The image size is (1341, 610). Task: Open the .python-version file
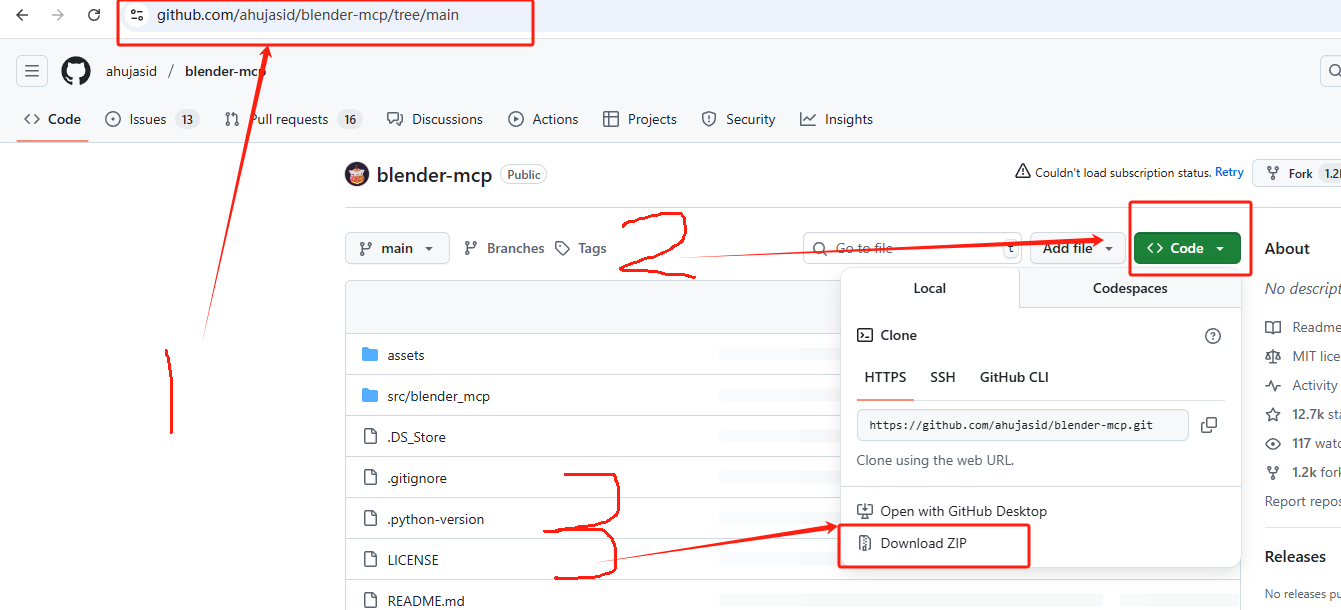coord(436,519)
